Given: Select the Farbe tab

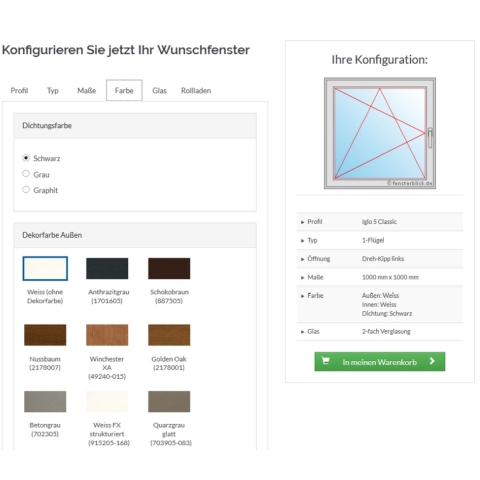Looking at the screenshot, I should pos(124,90).
